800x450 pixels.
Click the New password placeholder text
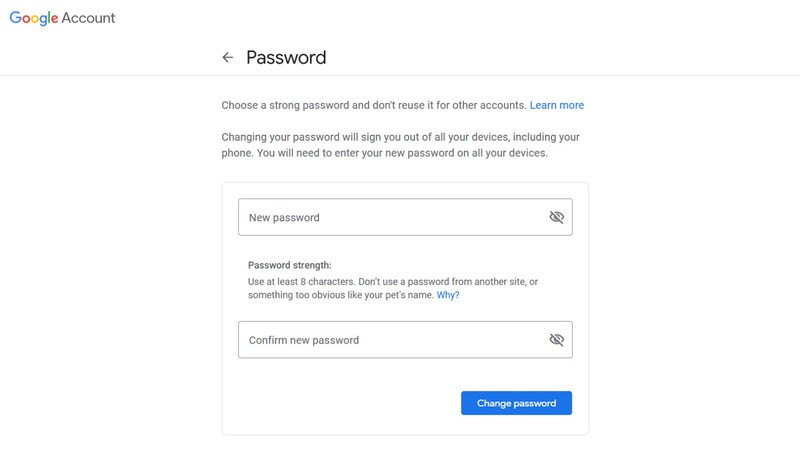(x=284, y=218)
